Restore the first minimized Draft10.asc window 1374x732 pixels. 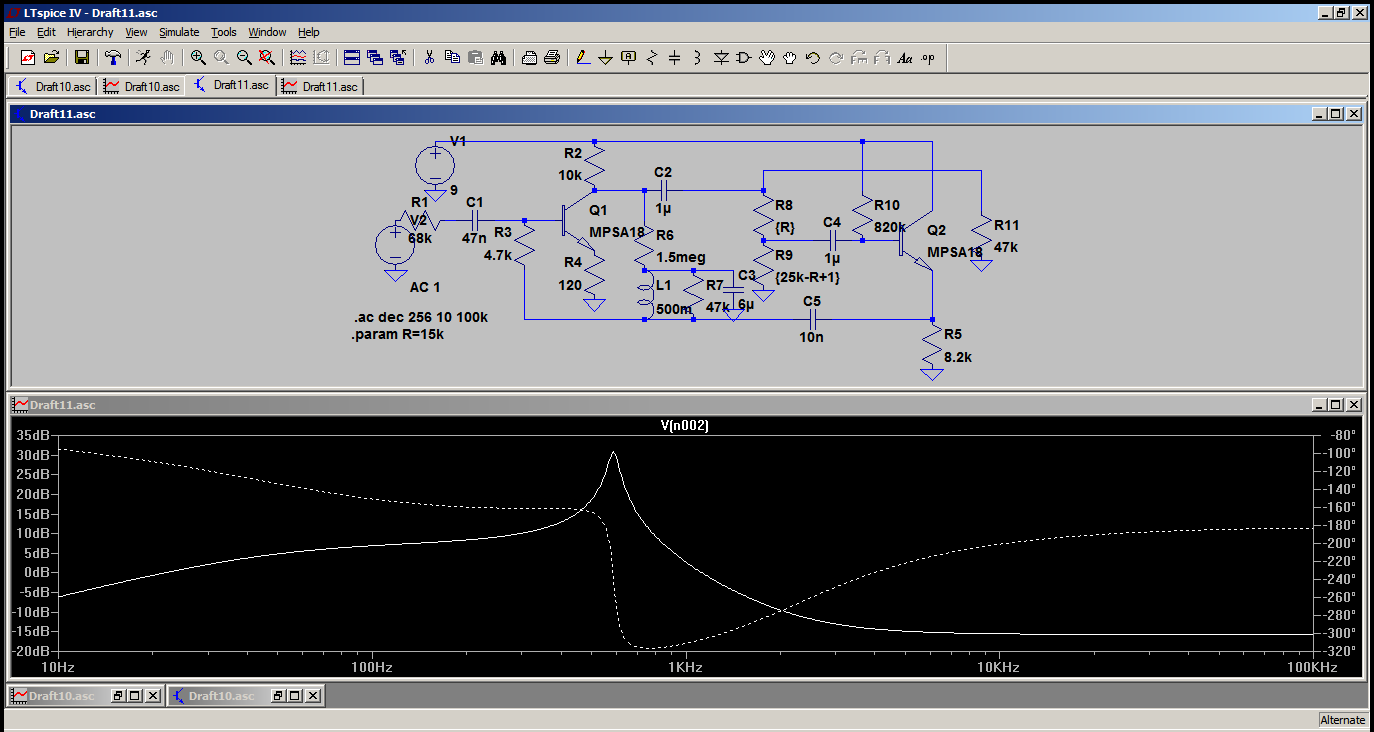click(x=116, y=695)
